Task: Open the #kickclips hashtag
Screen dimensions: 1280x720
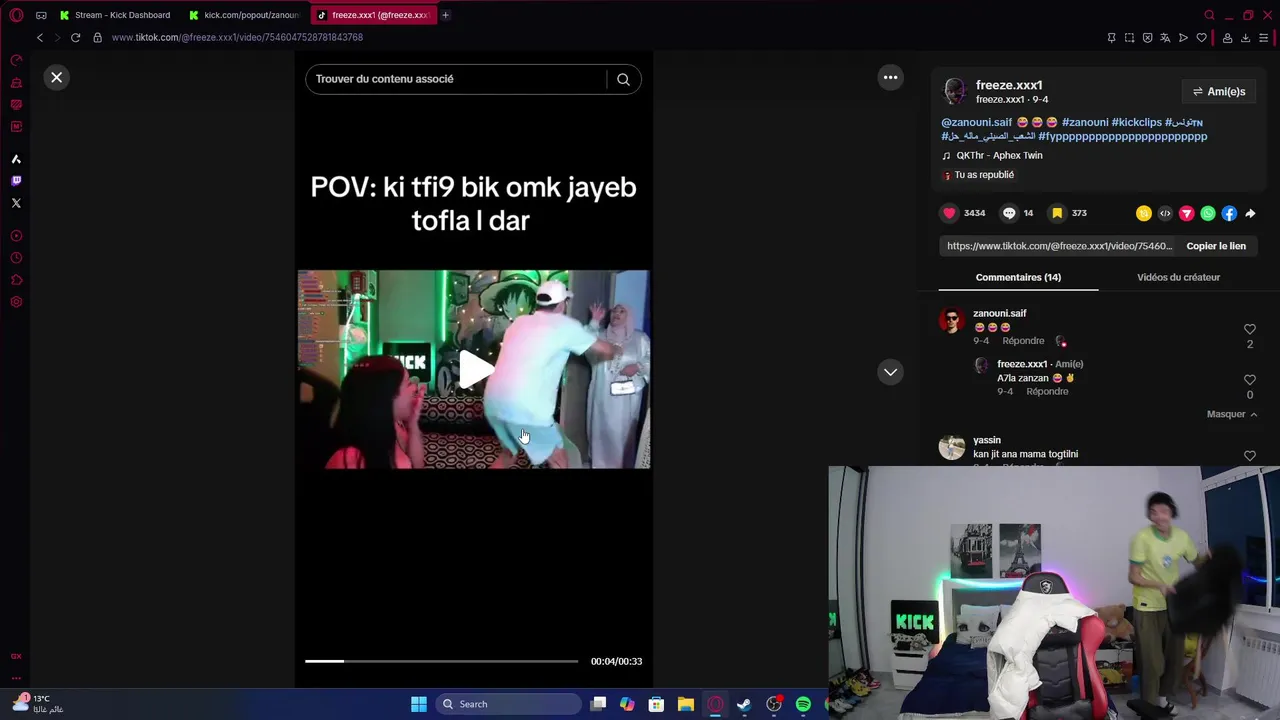Action: click(x=1136, y=122)
